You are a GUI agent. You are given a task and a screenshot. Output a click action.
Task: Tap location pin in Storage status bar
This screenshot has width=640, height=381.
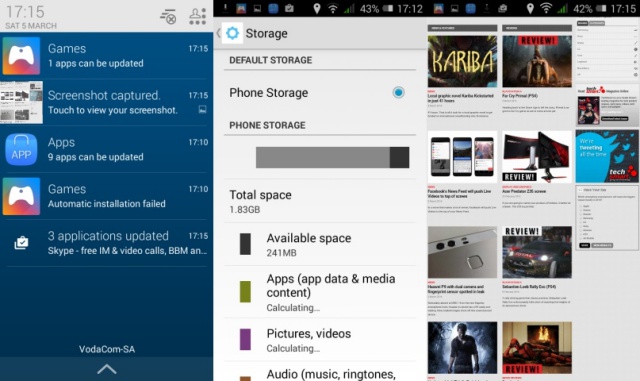point(317,8)
